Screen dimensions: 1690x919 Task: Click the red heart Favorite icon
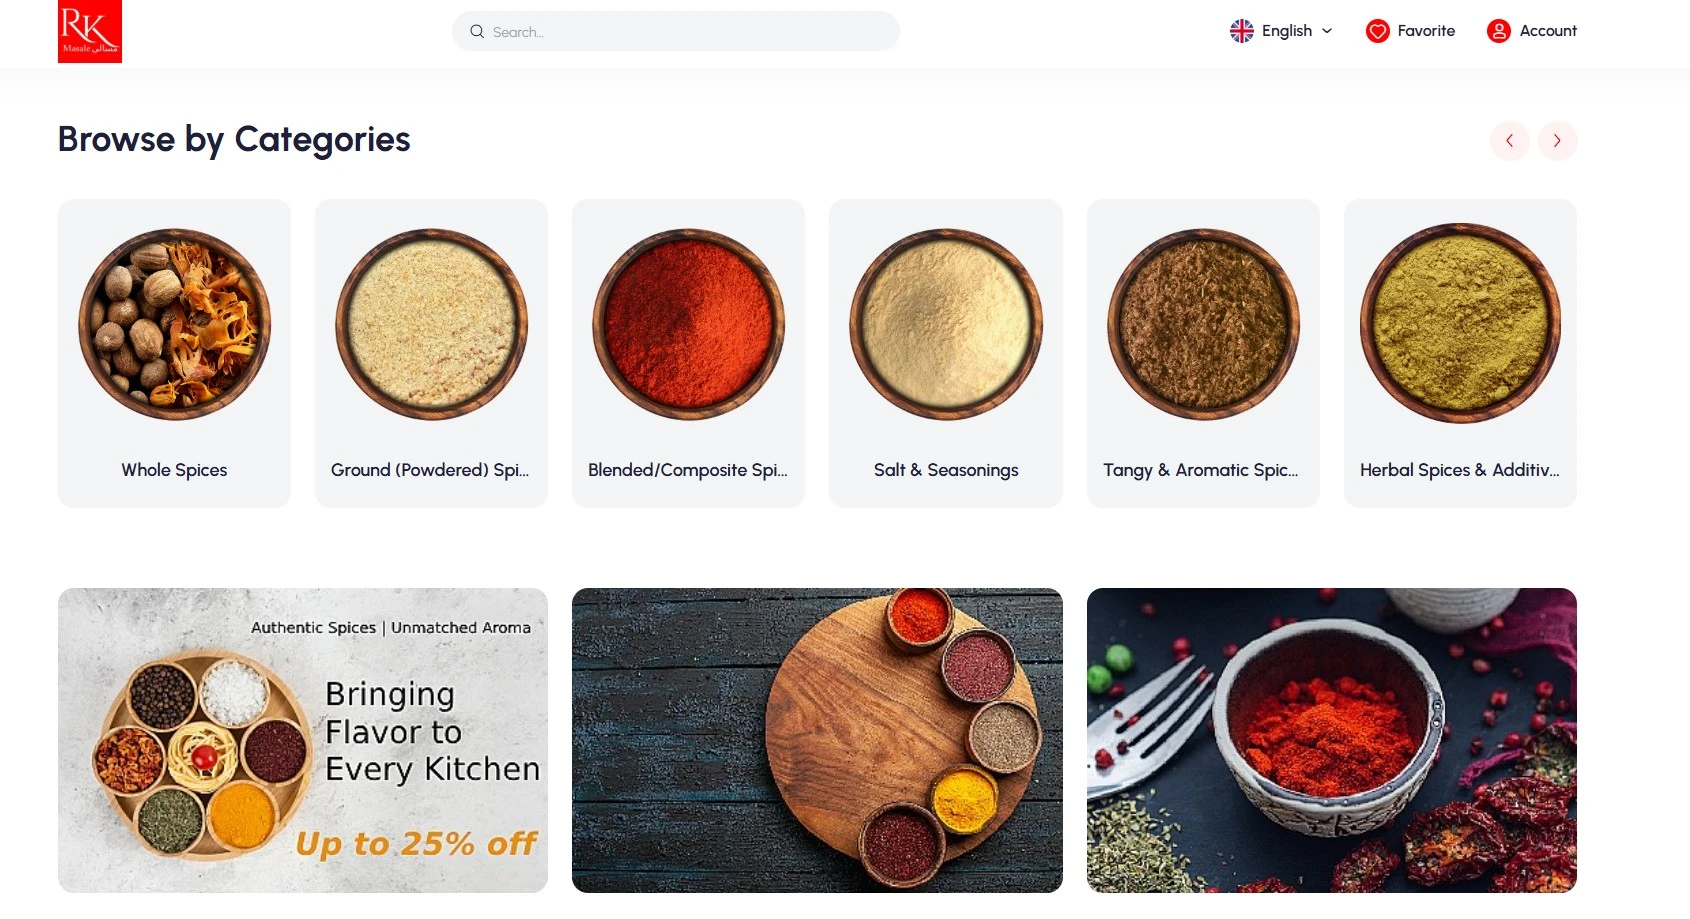click(x=1377, y=31)
